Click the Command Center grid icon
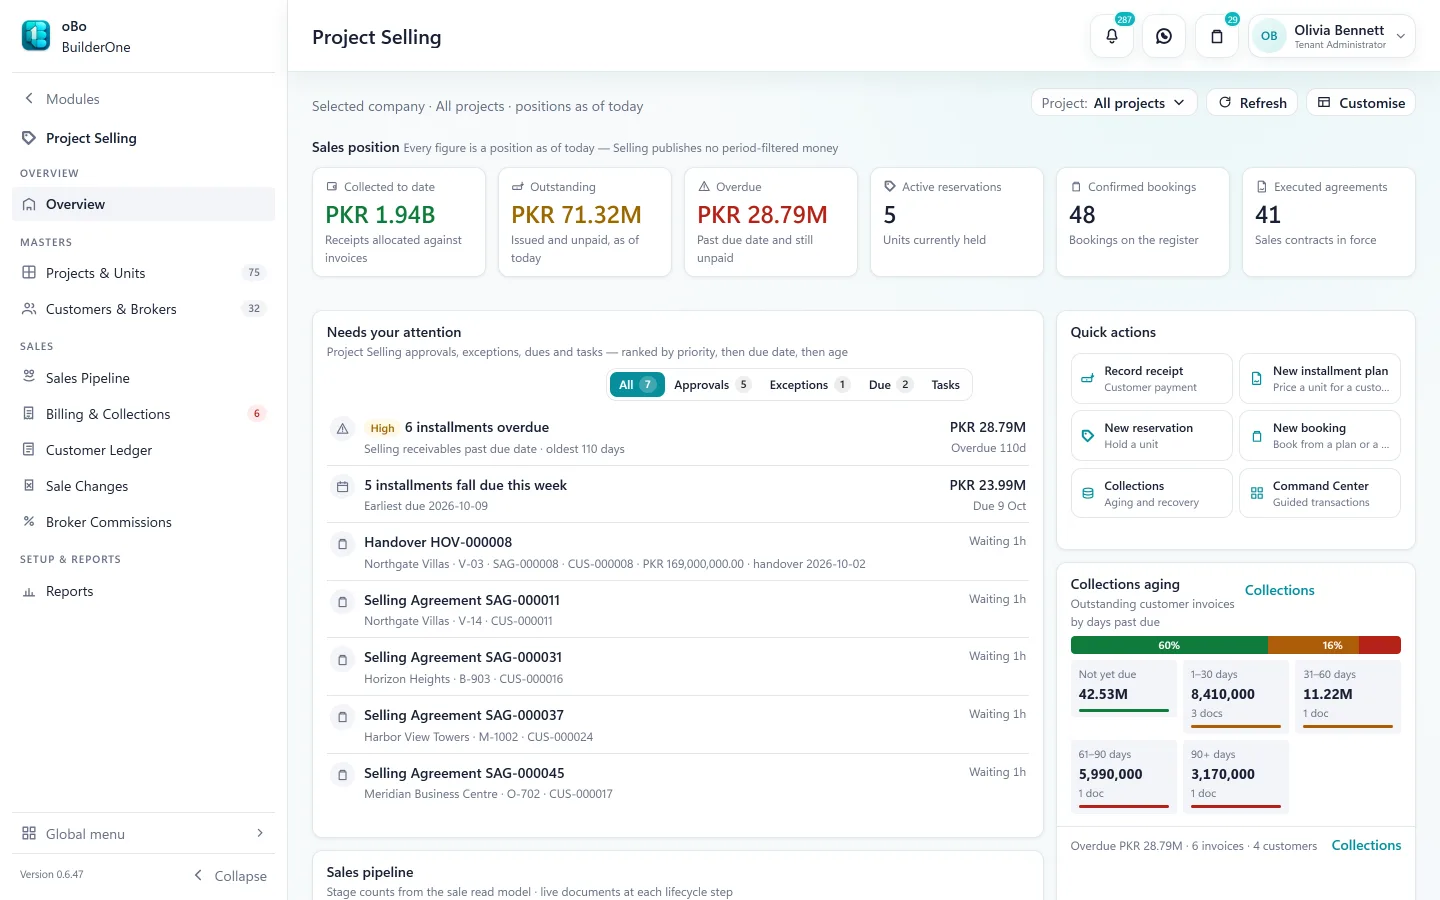This screenshot has height=900, width=1440. coord(1257,494)
